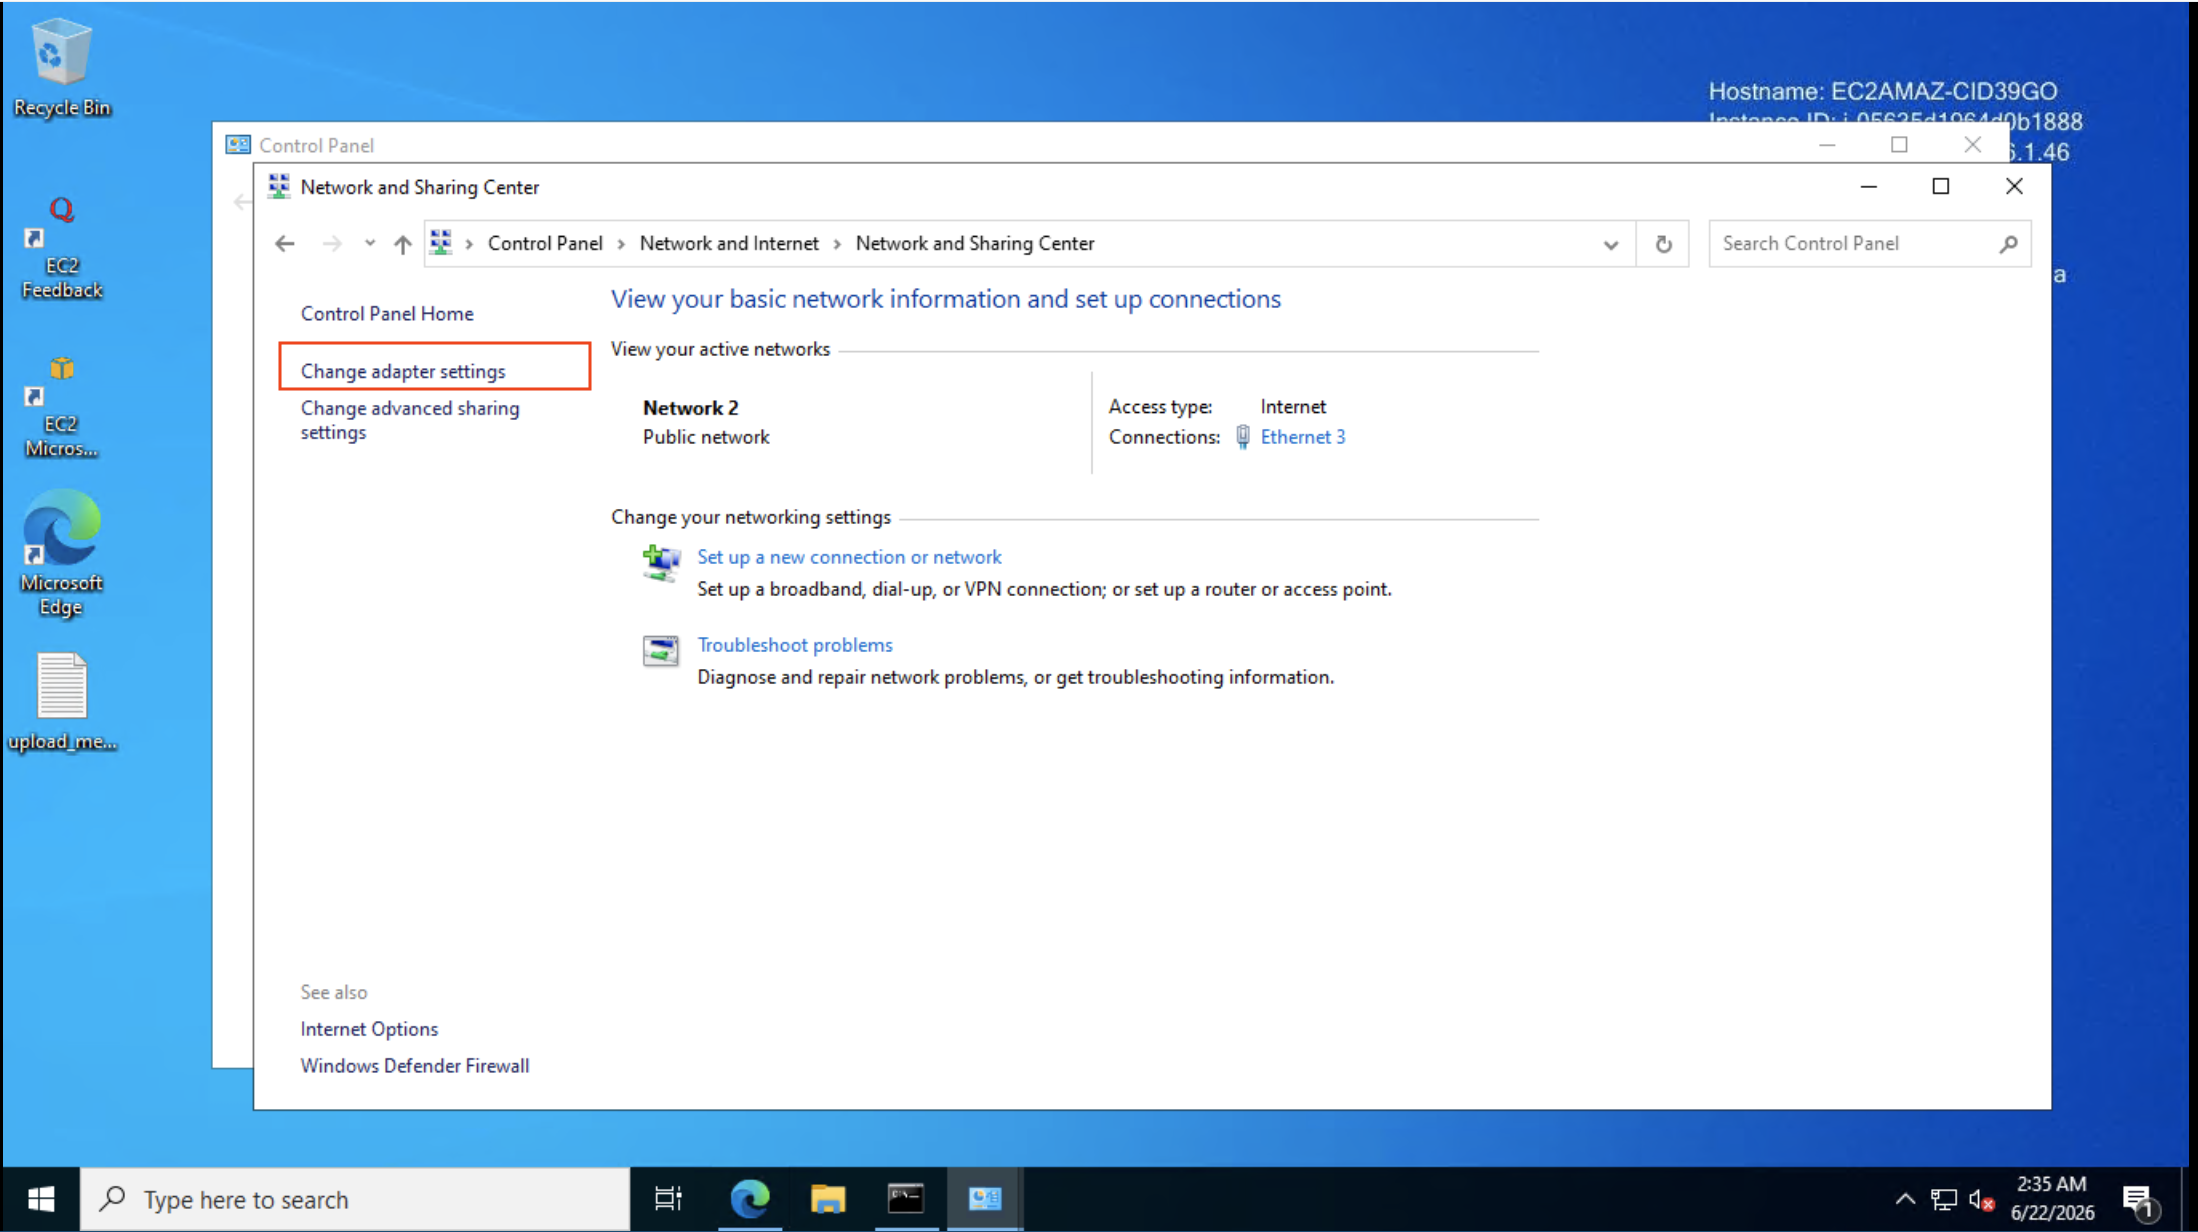Click the Control Panel taskbar button
The height and width of the screenshot is (1232, 2198).
[x=985, y=1199]
